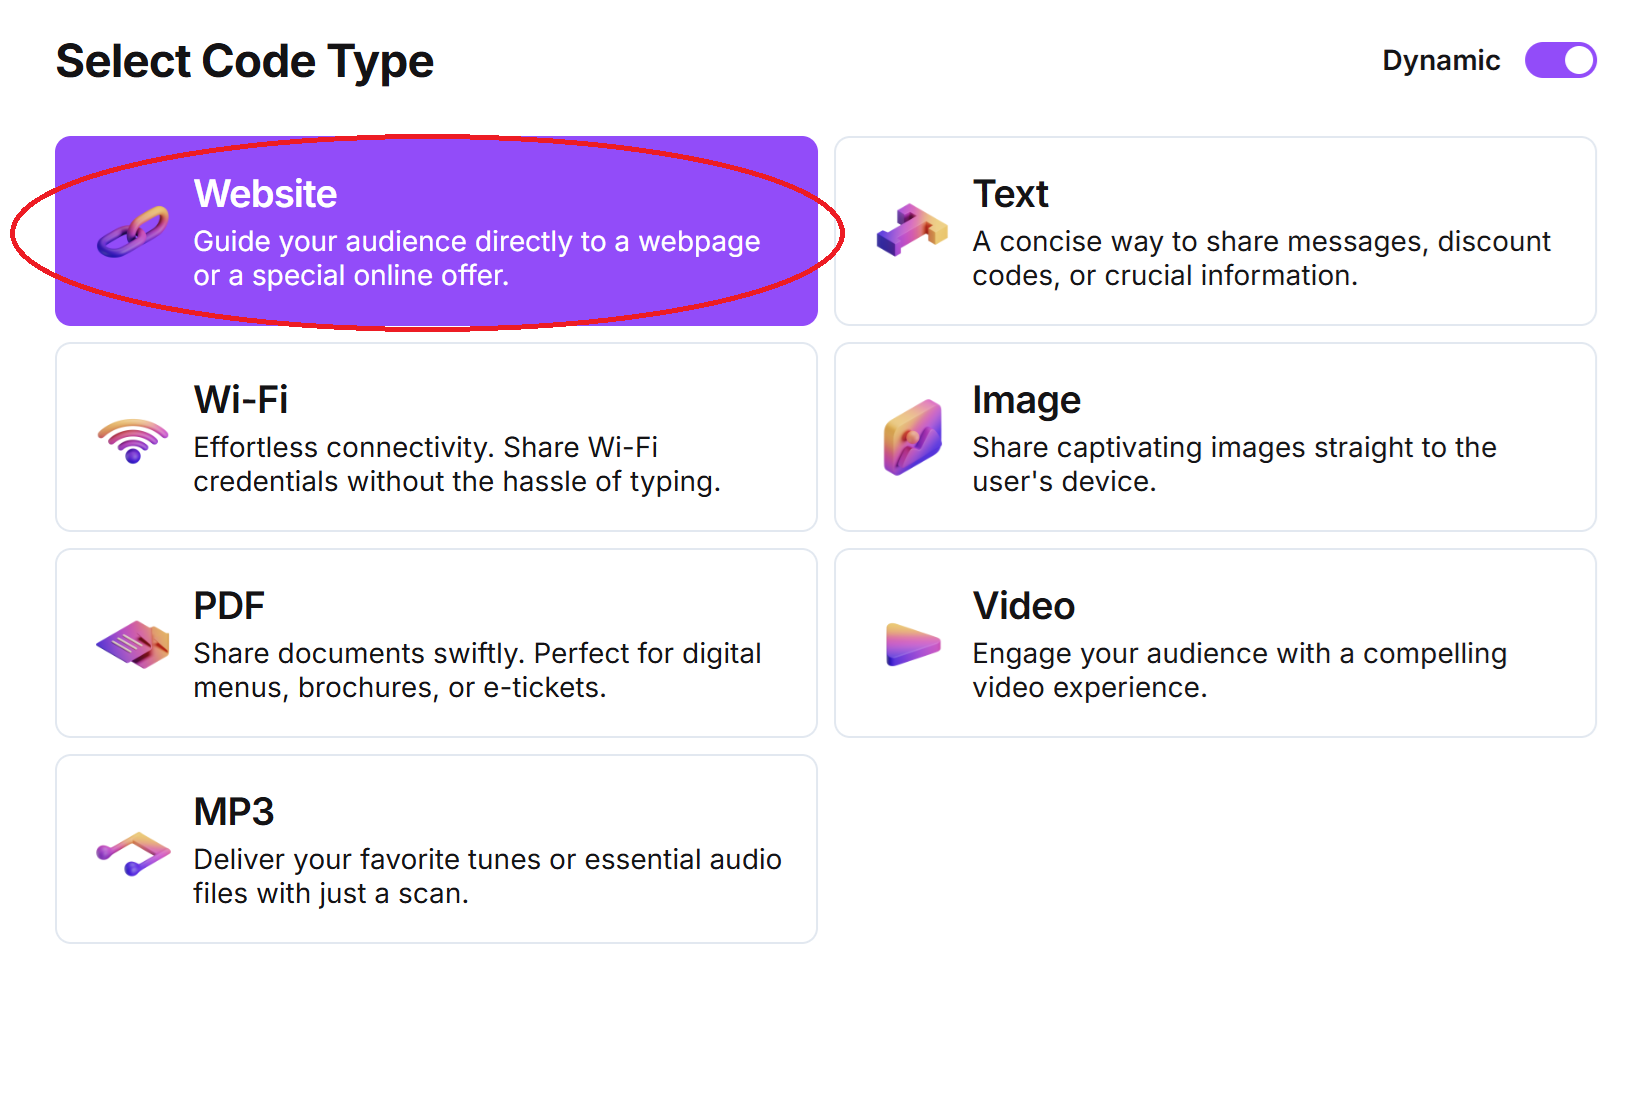Click the Dynamic label text
Viewport: 1649px width, 1120px height.
[x=1440, y=61]
